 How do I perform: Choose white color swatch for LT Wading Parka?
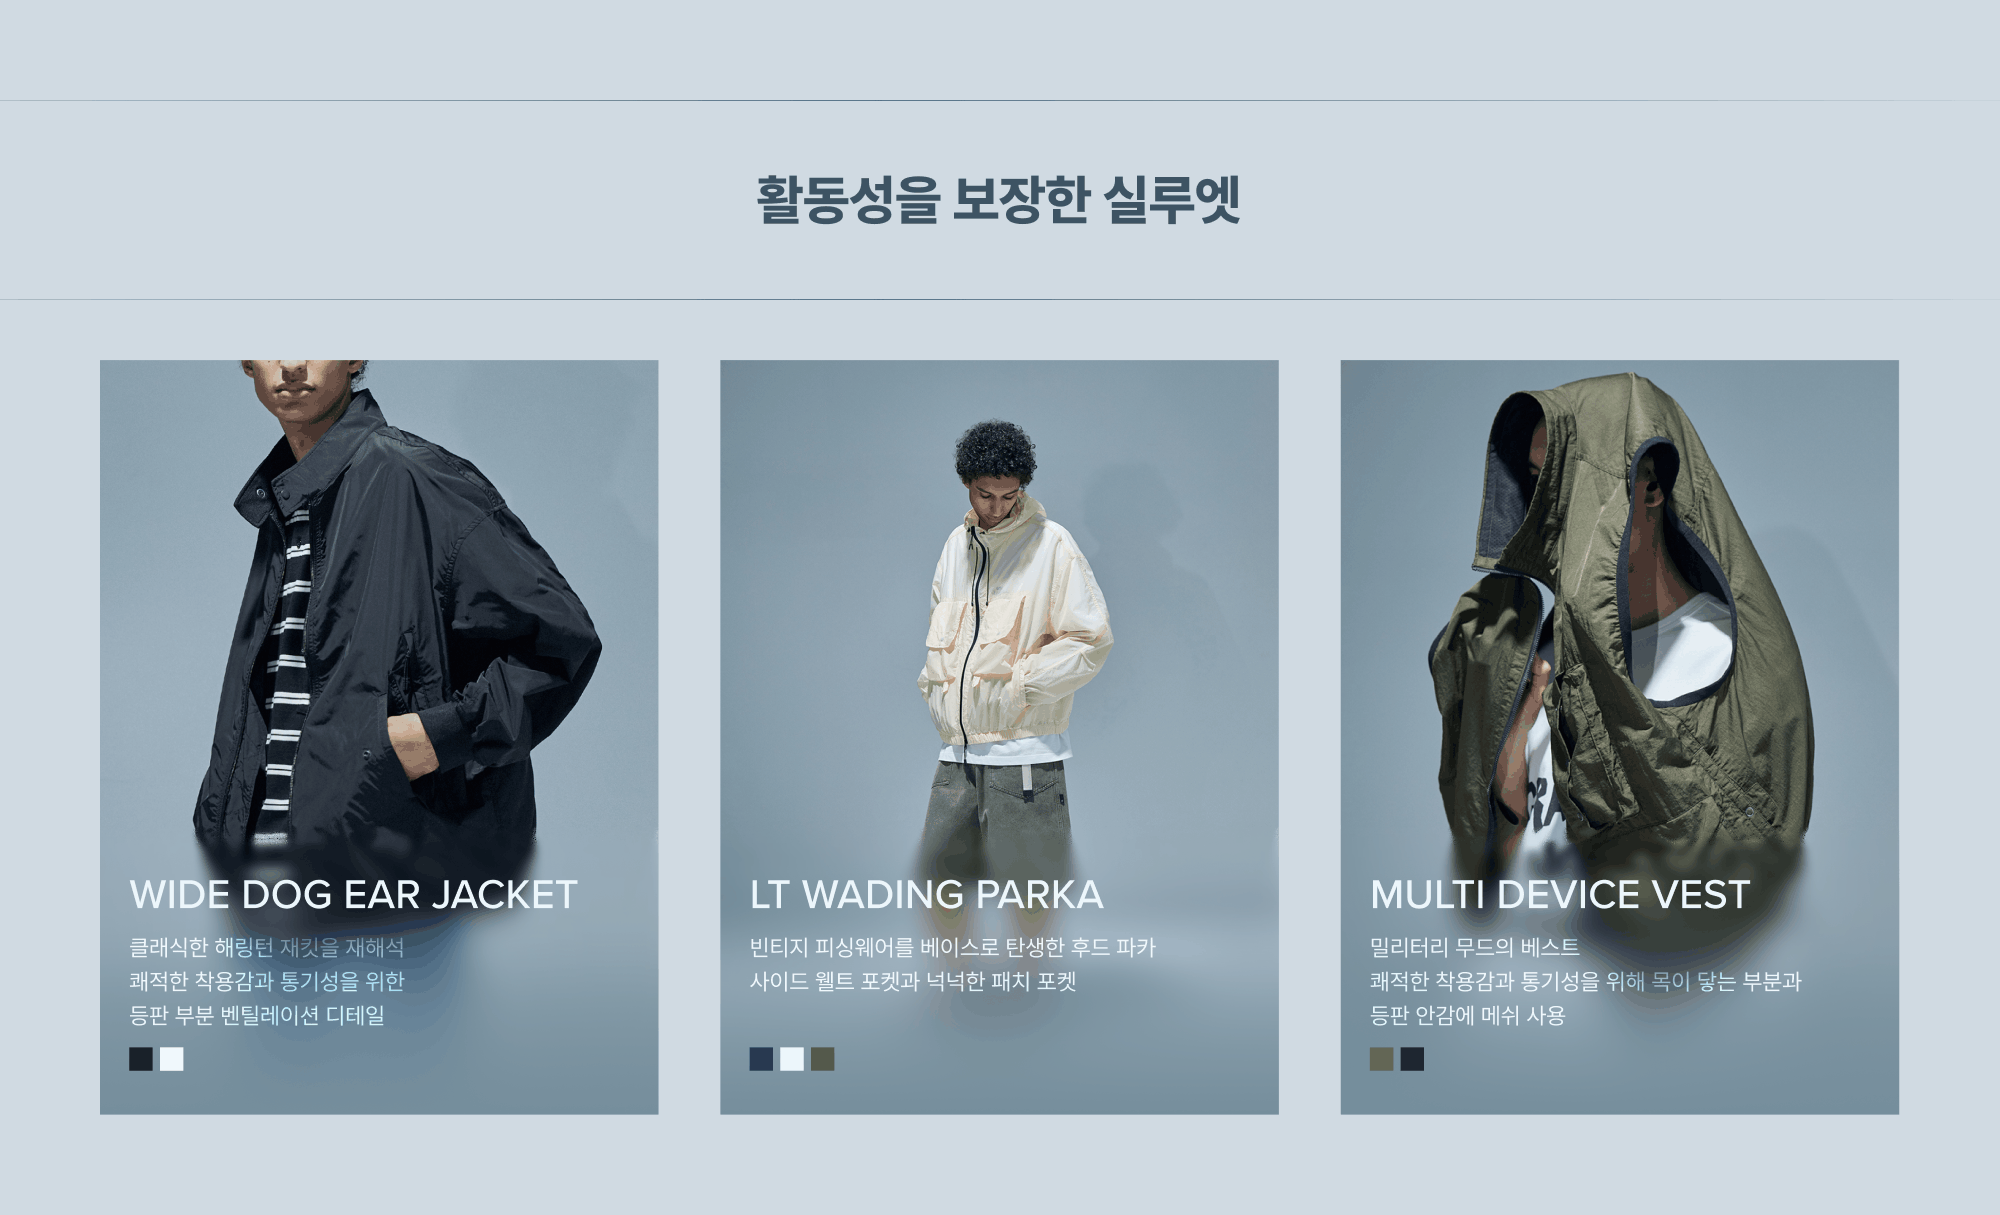click(792, 1059)
